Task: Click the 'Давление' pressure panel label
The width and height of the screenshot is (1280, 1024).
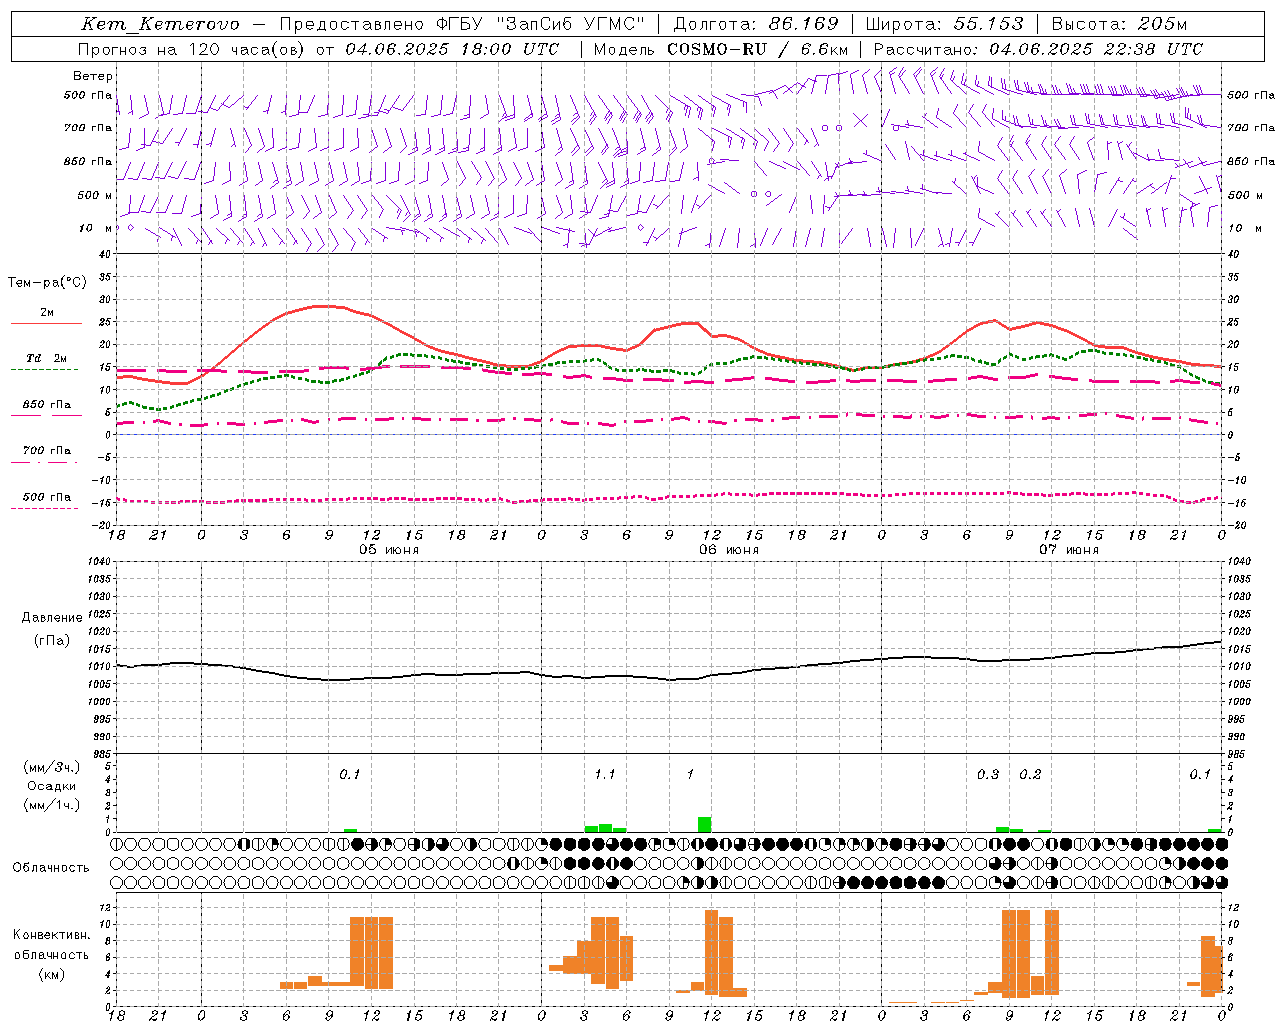Action: click(52, 618)
